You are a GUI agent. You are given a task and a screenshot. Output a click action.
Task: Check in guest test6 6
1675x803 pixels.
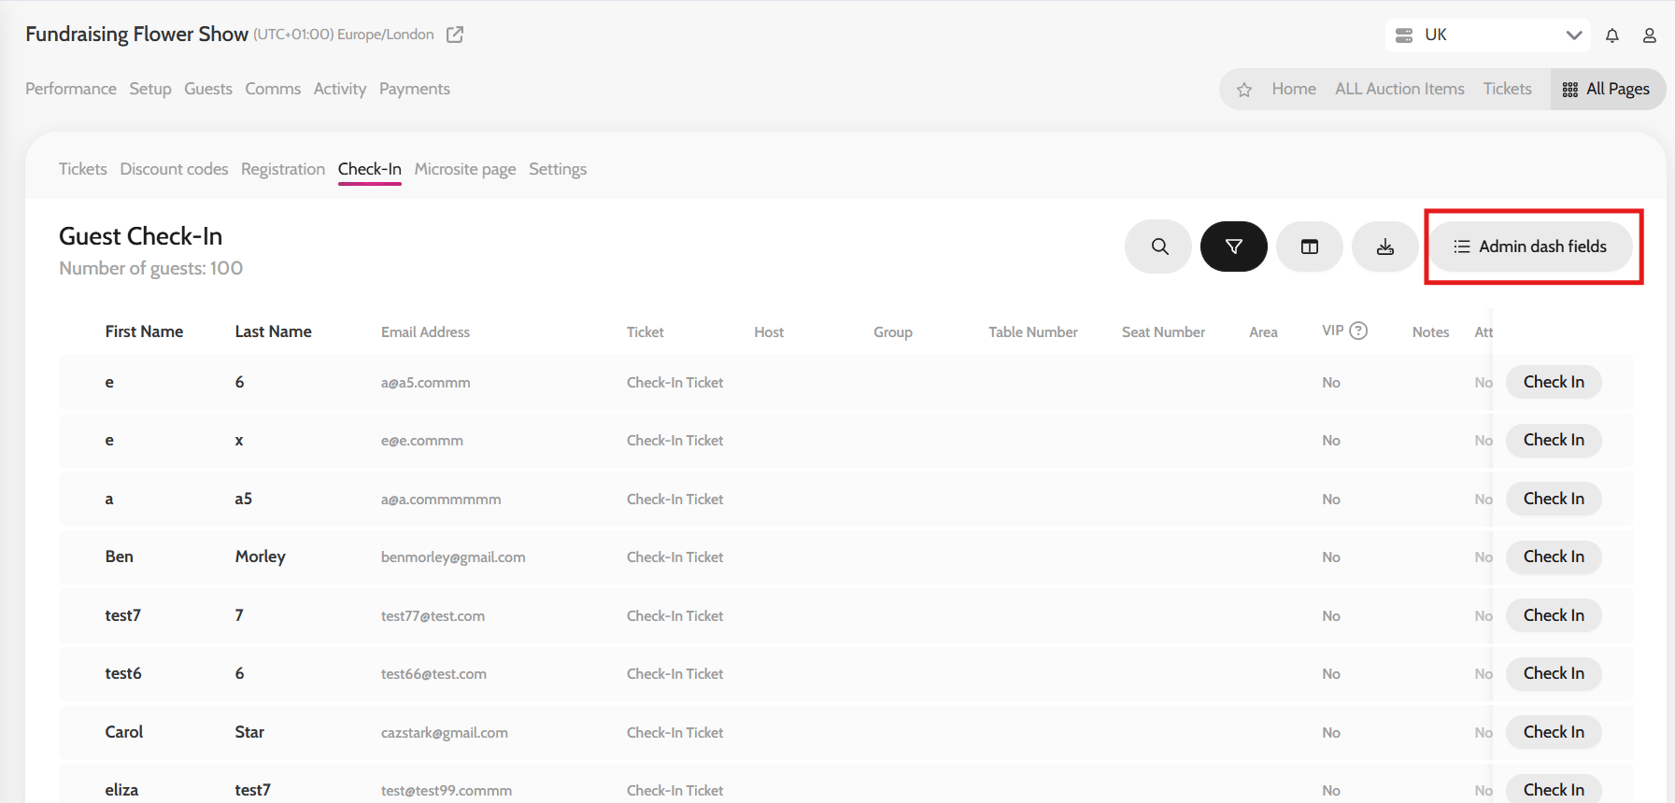pyautogui.click(x=1553, y=673)
